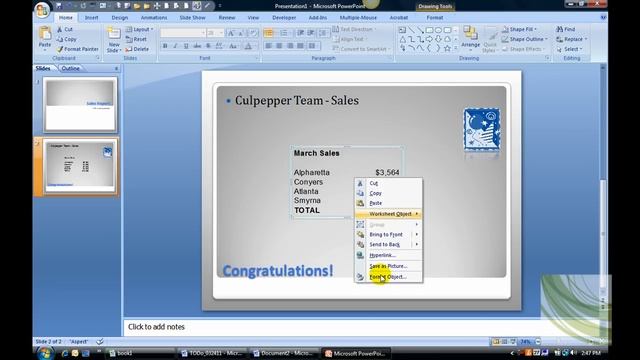The width and height of the screenshot is (640, 360).
Task: Switch to the Design ribbon tab
Action: [x=120, y=18]
